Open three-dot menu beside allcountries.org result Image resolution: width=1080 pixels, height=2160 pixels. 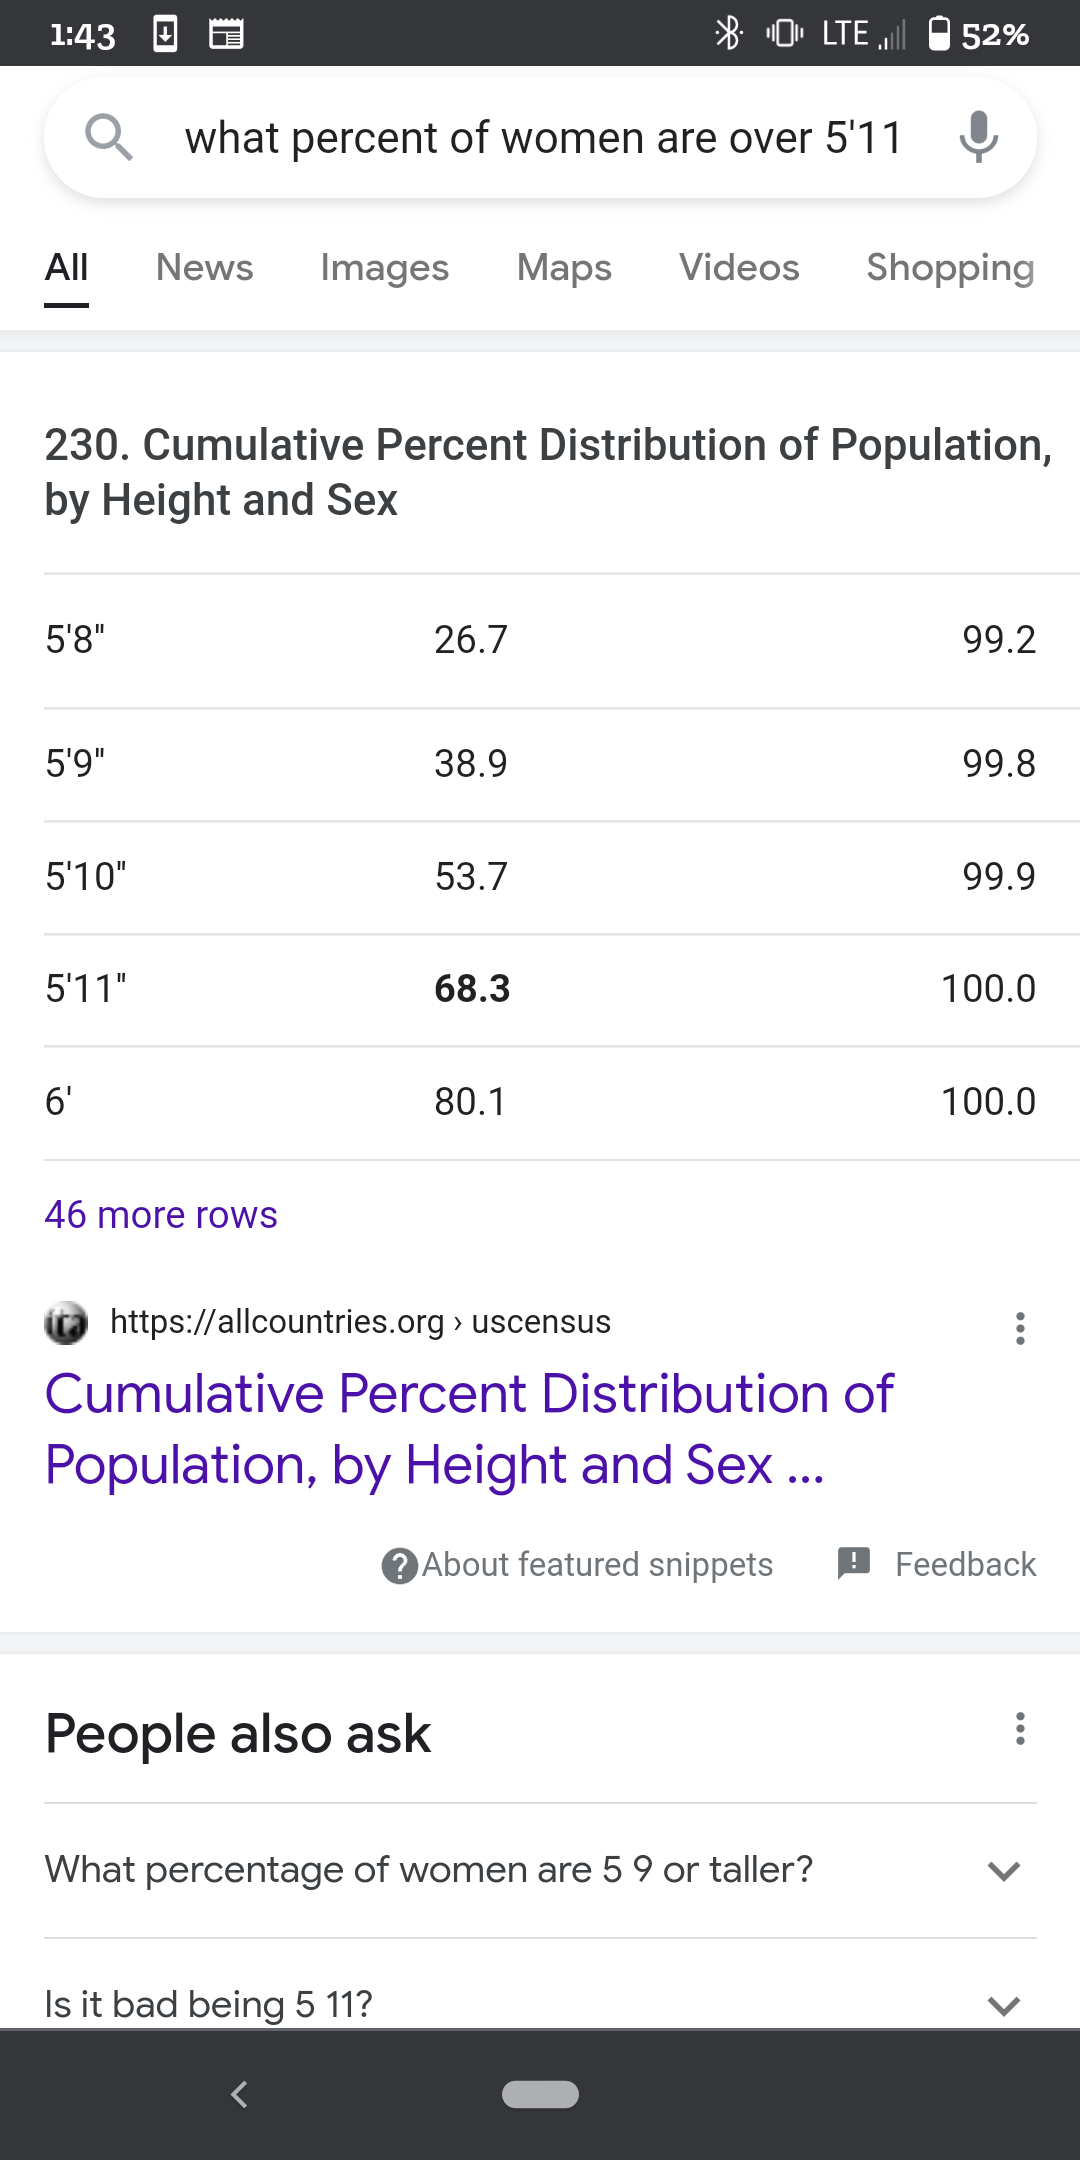tap(1020, 1328)
